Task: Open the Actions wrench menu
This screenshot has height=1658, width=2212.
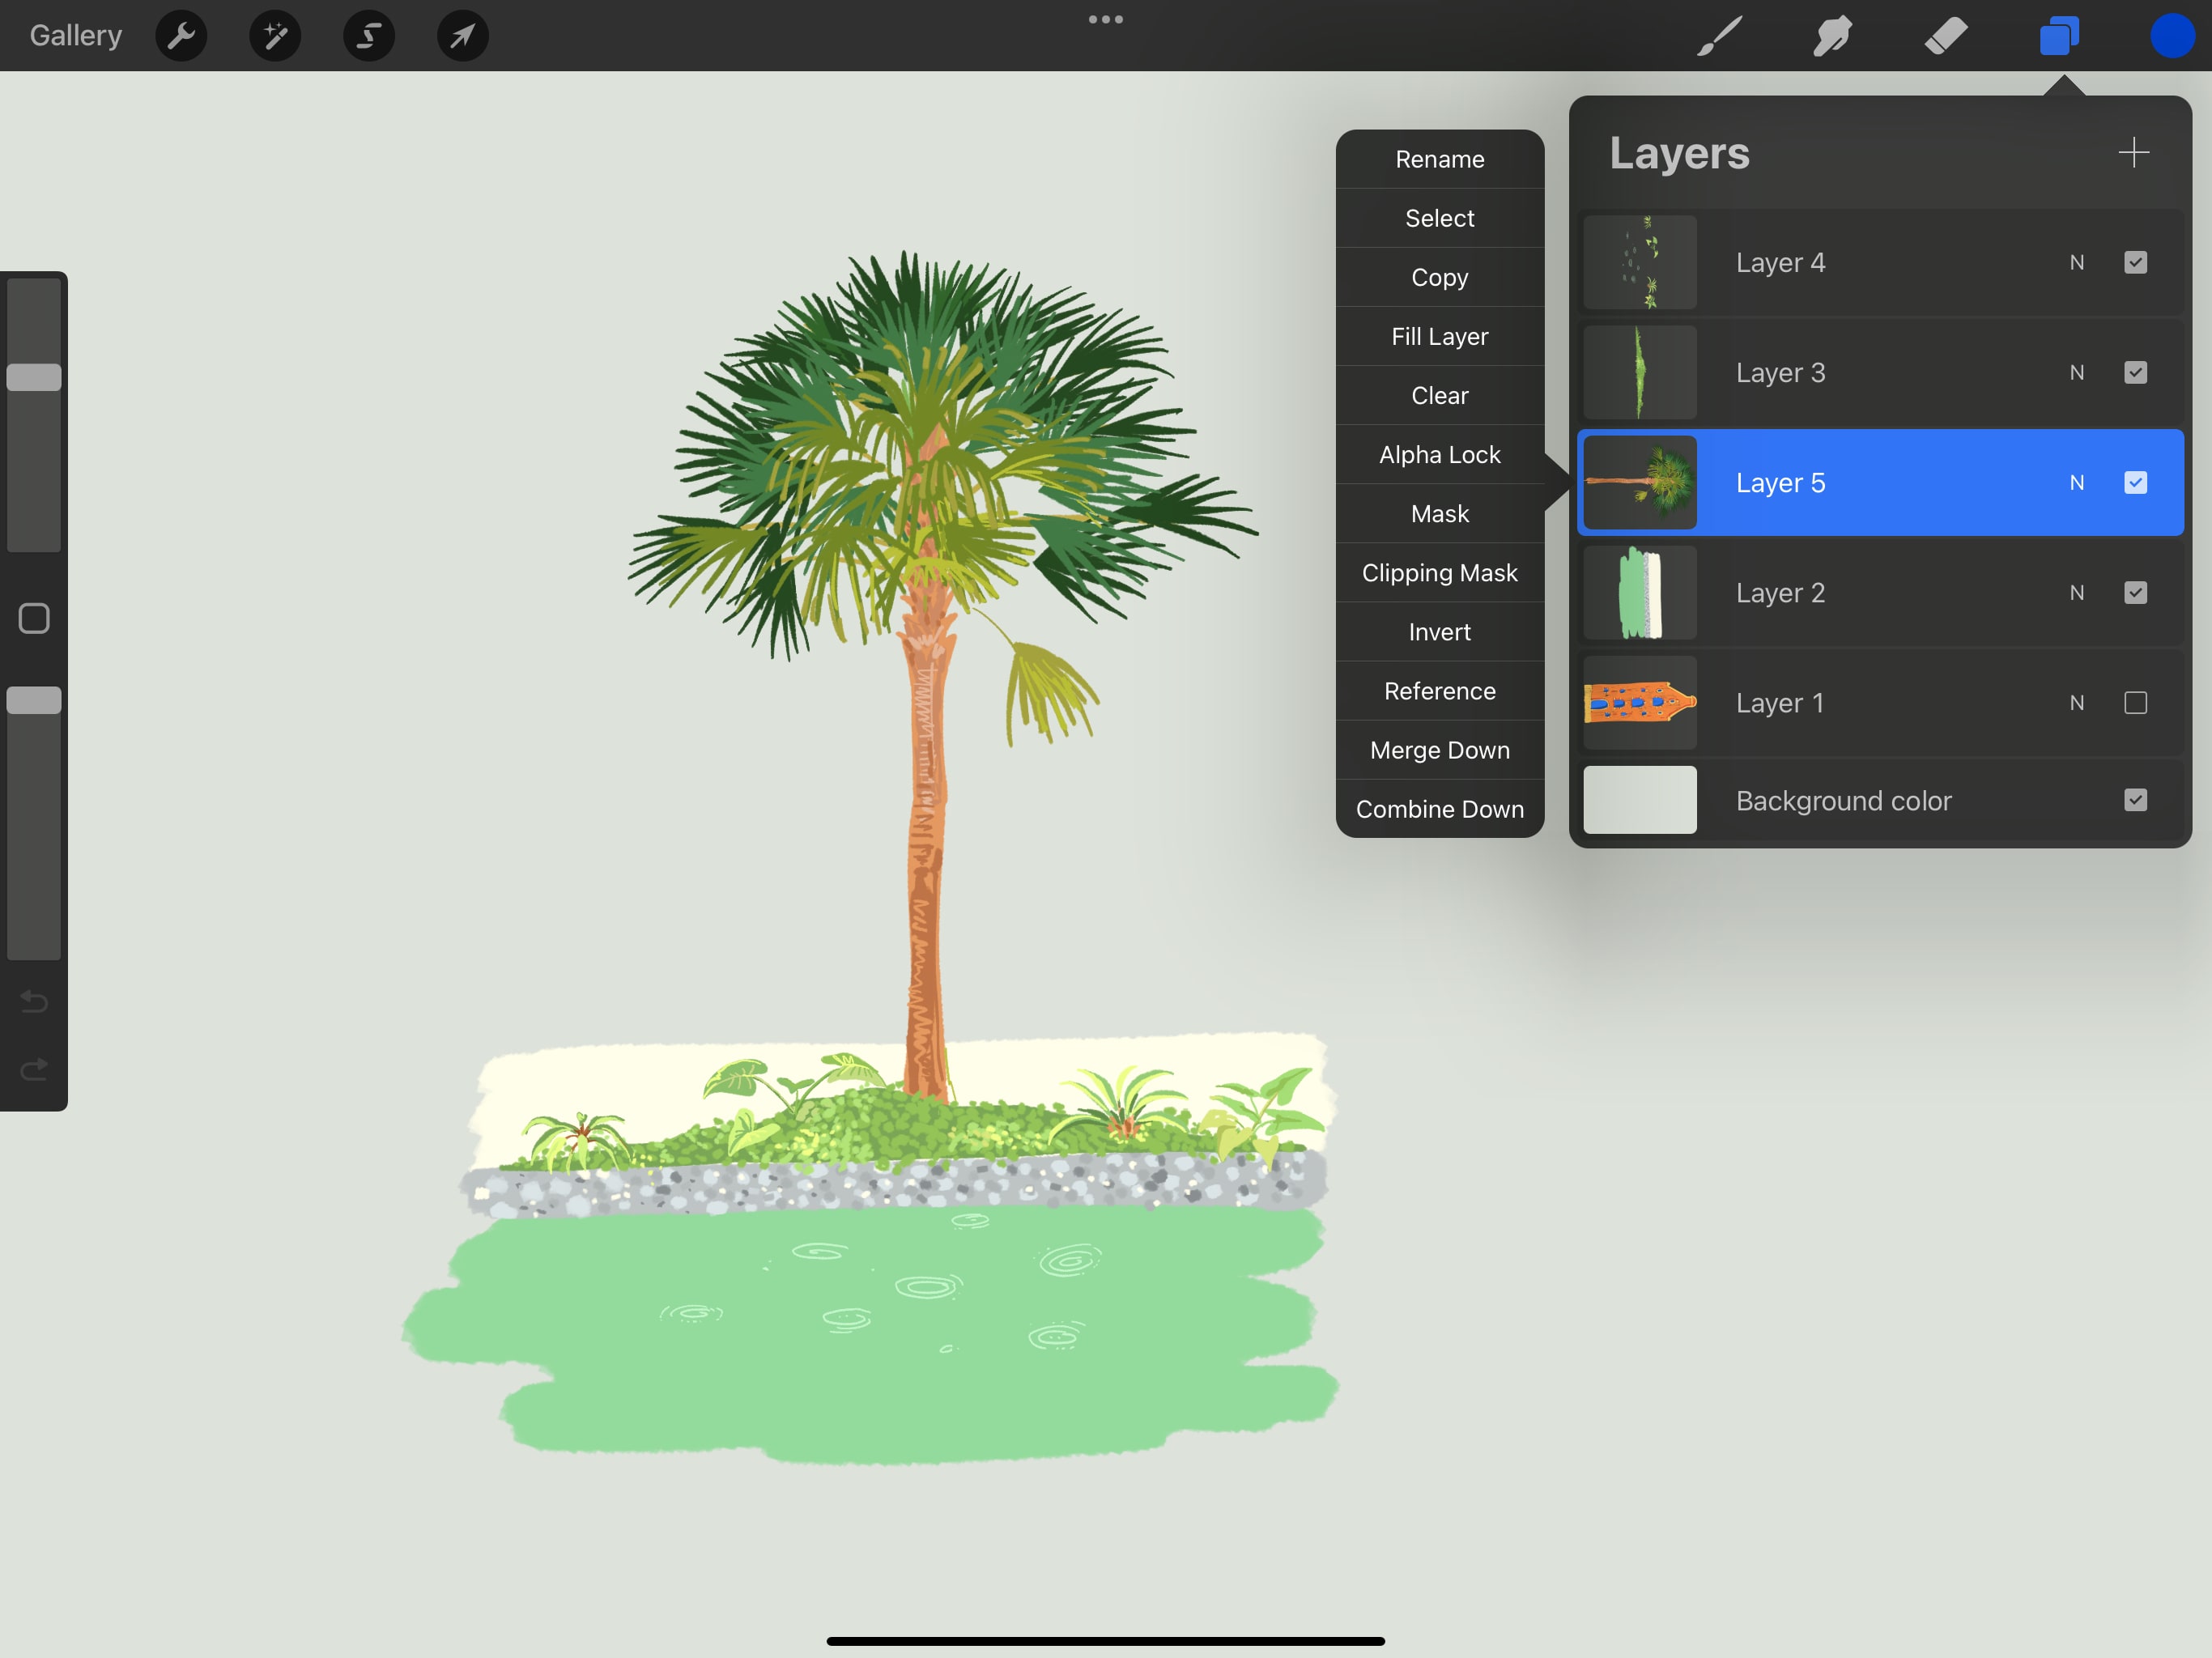Action: (x=181, y=36)
